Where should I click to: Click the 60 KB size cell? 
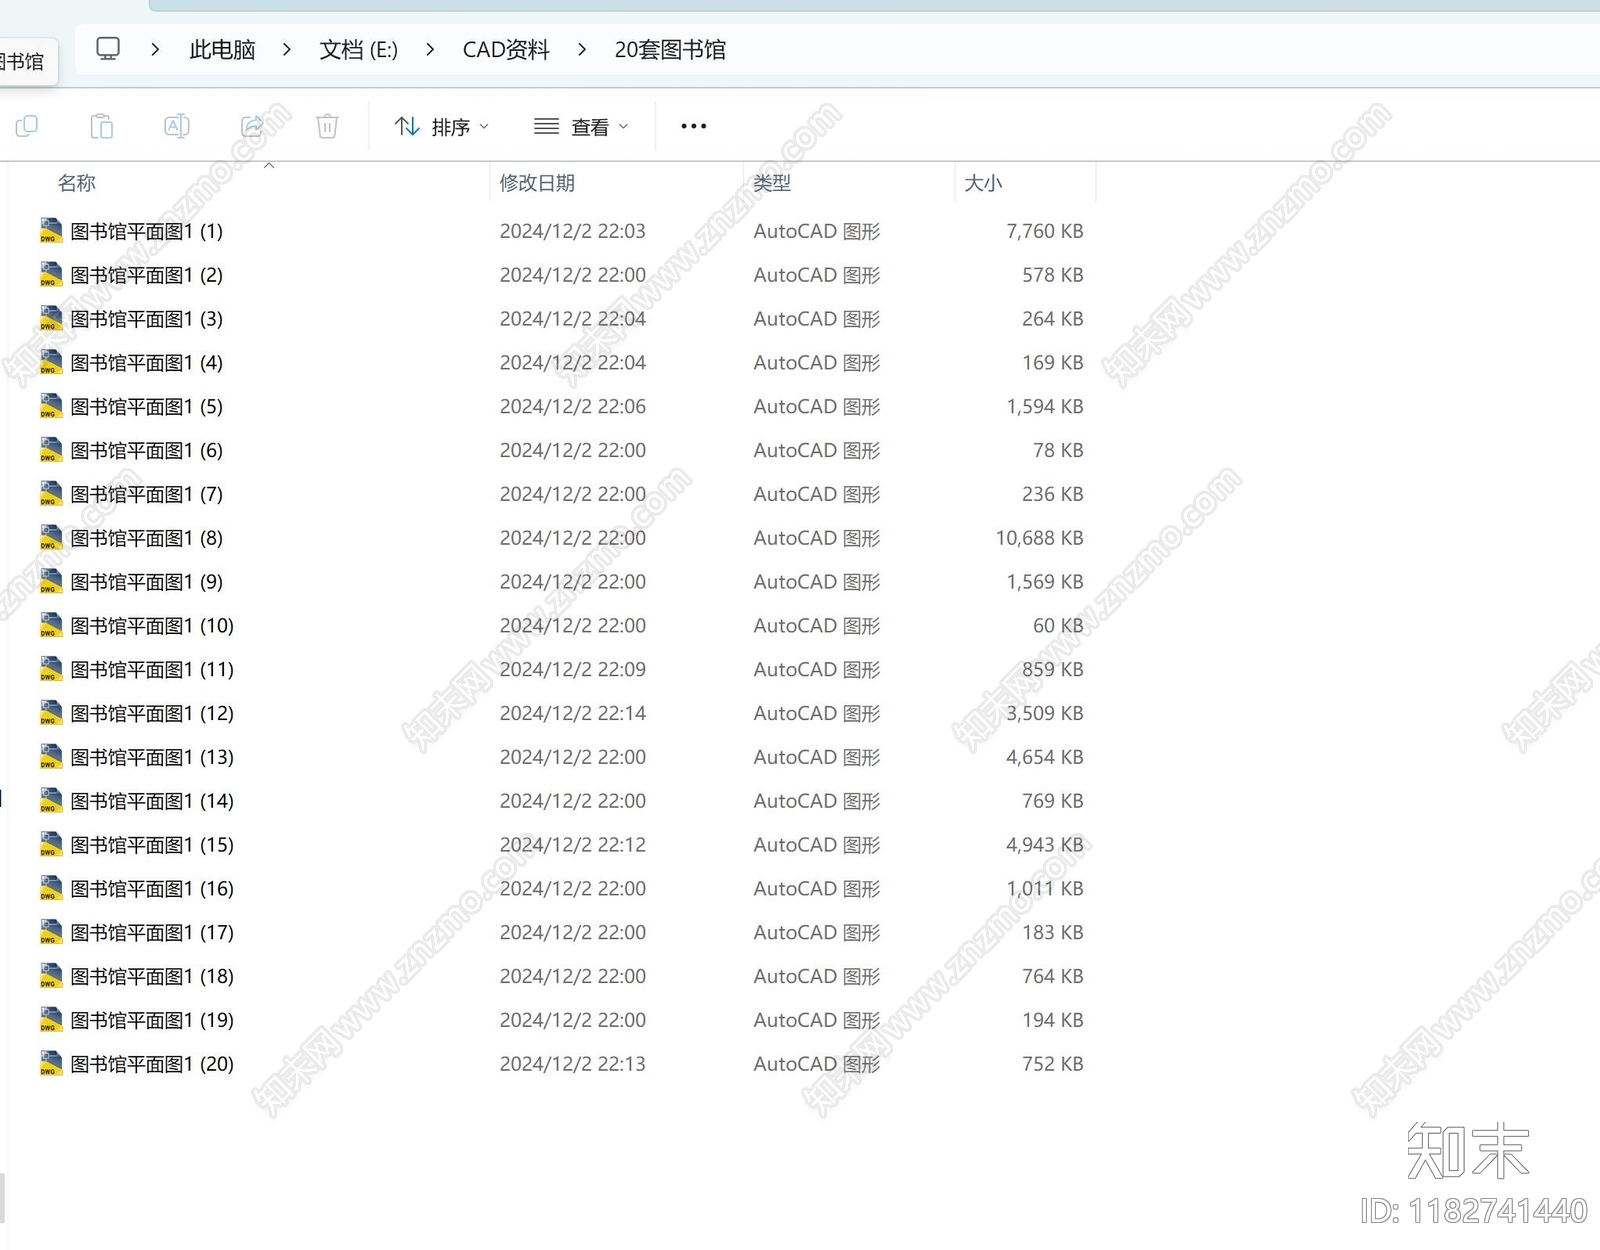pyautogui.click(x=1058, y=626)
